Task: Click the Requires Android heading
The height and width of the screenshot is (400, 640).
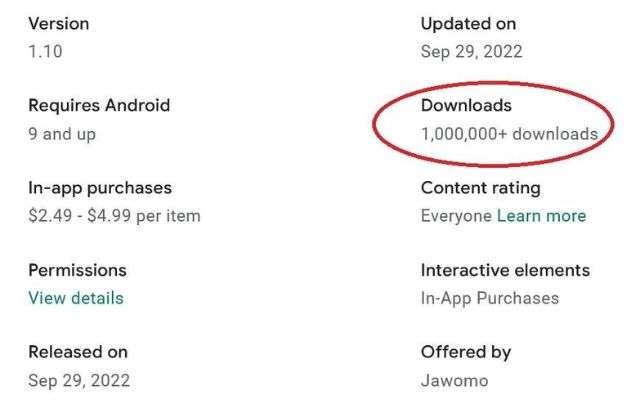Action: pyautogui.click(x=99, y=105)
